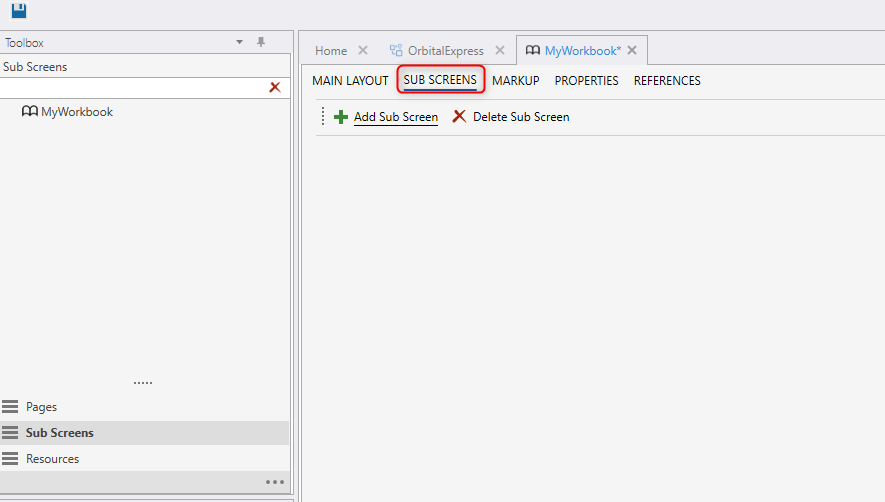Select Sub Screens section in the Toolbox
885x502 pixels.
click(x=59, y=433)
